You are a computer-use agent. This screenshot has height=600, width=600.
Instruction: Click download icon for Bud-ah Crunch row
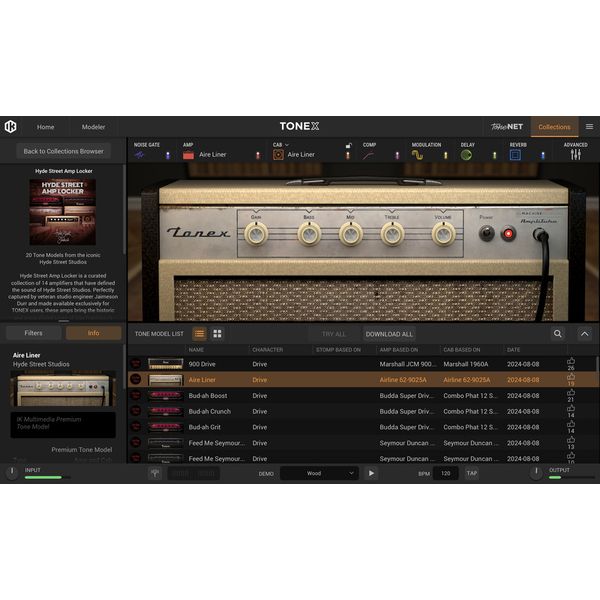[x=135, y=411]
